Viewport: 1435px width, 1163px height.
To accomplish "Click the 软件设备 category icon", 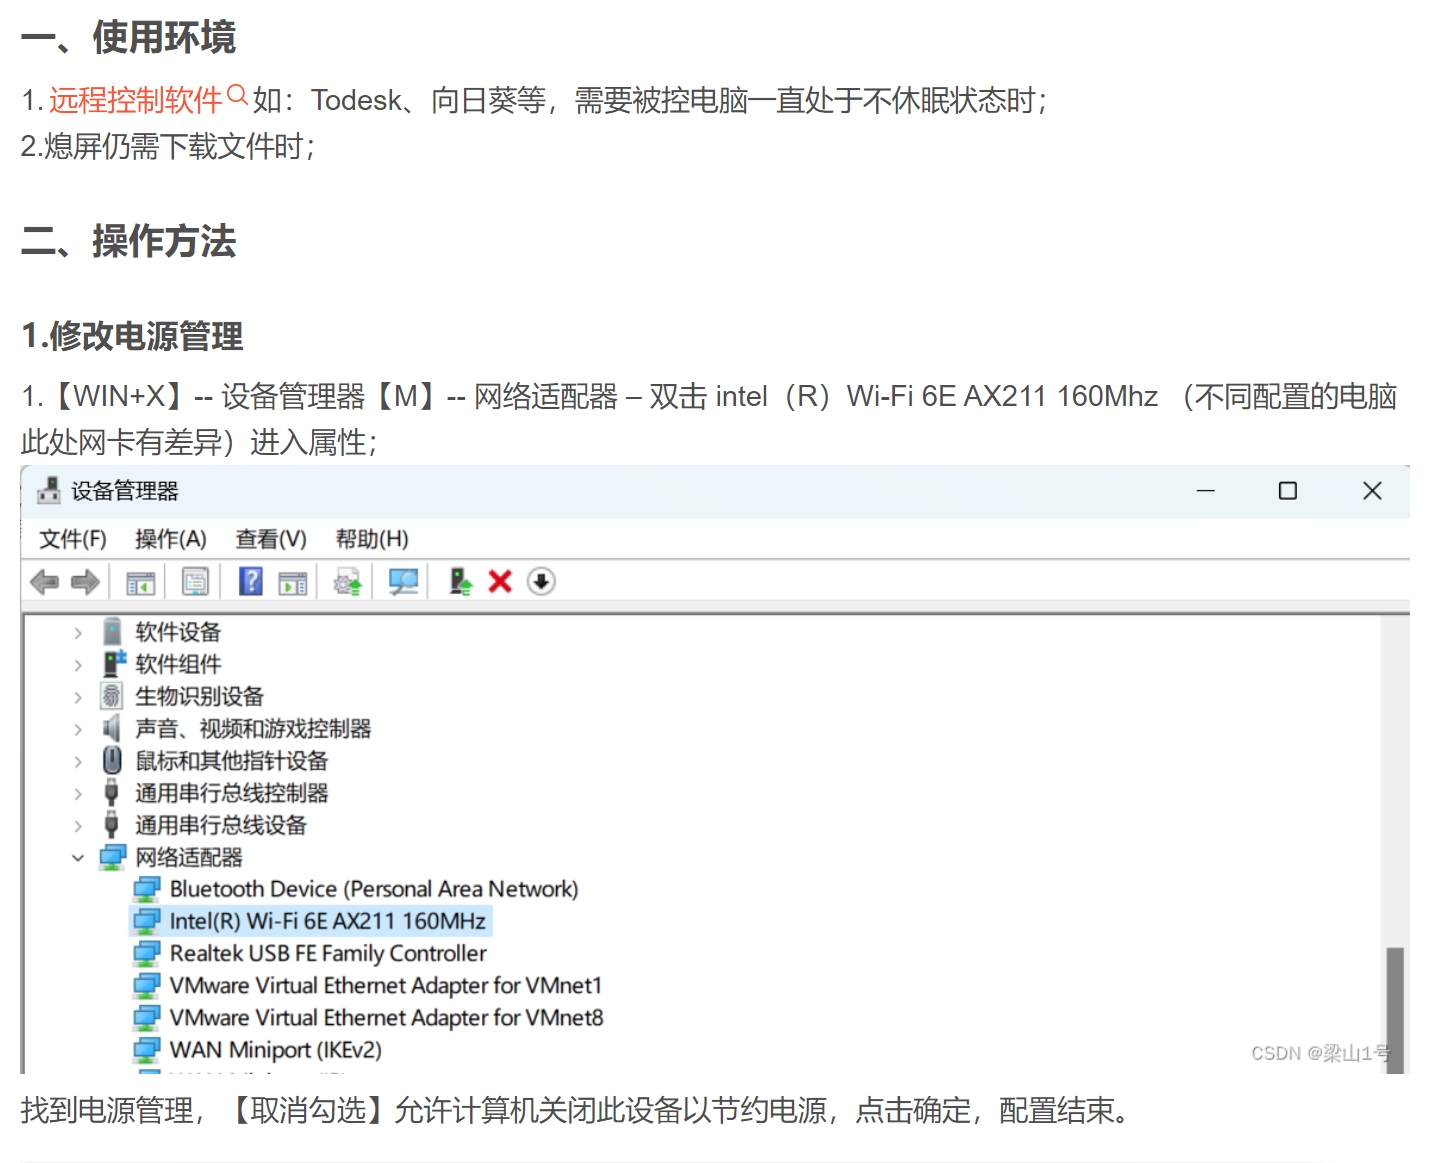I will point(112,631).
